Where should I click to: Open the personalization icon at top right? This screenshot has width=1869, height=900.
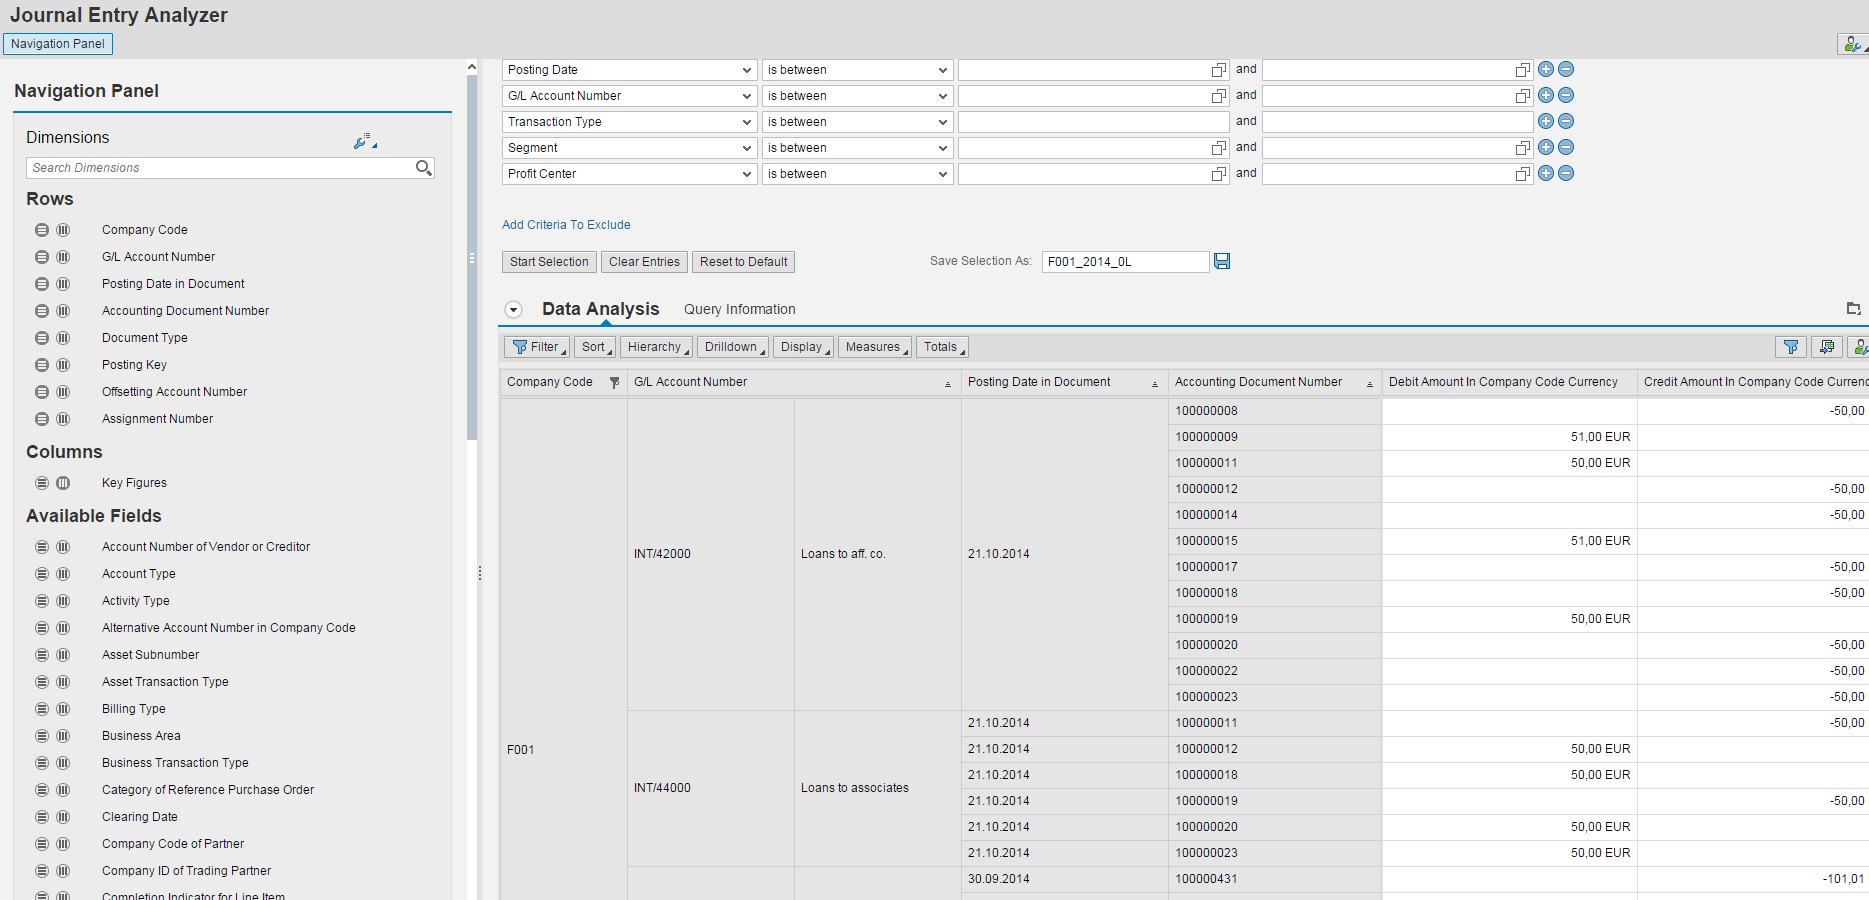pos(1853,44)
